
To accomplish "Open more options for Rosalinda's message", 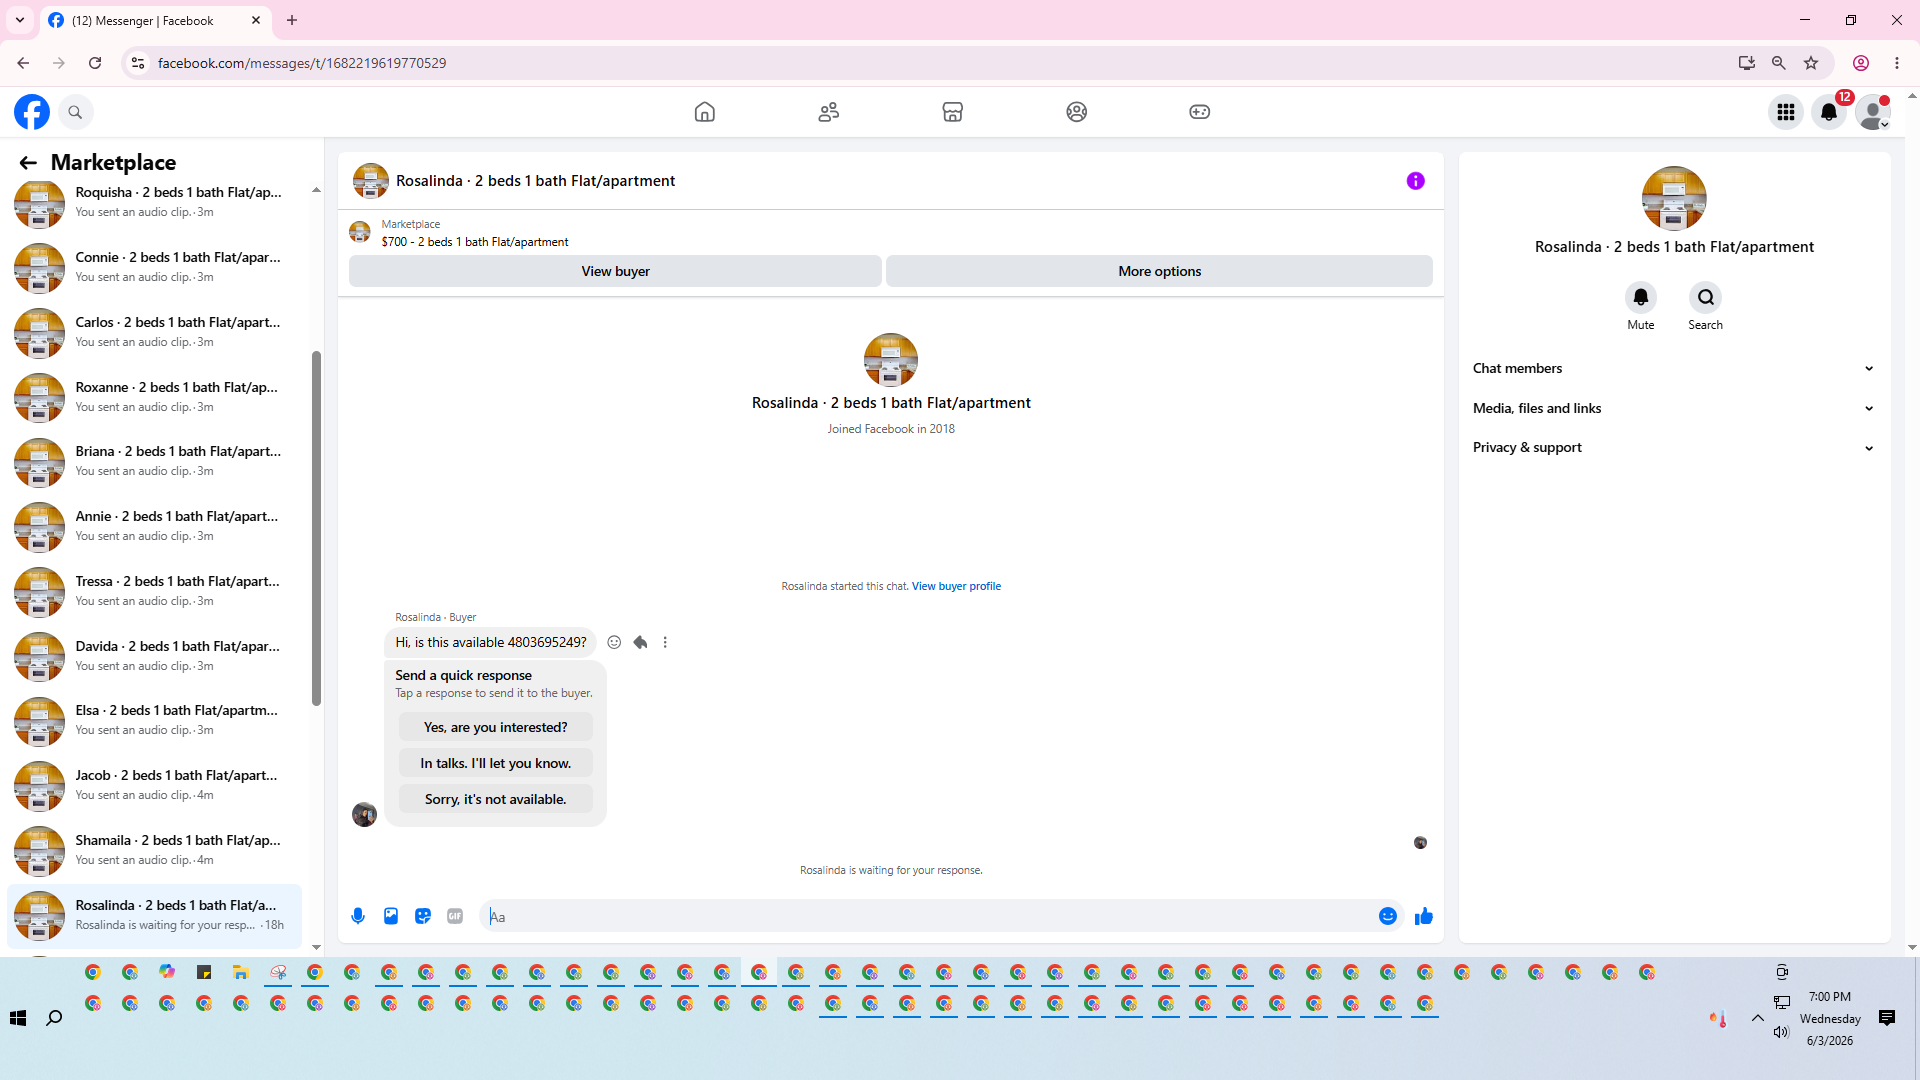I will click(665, 642).
